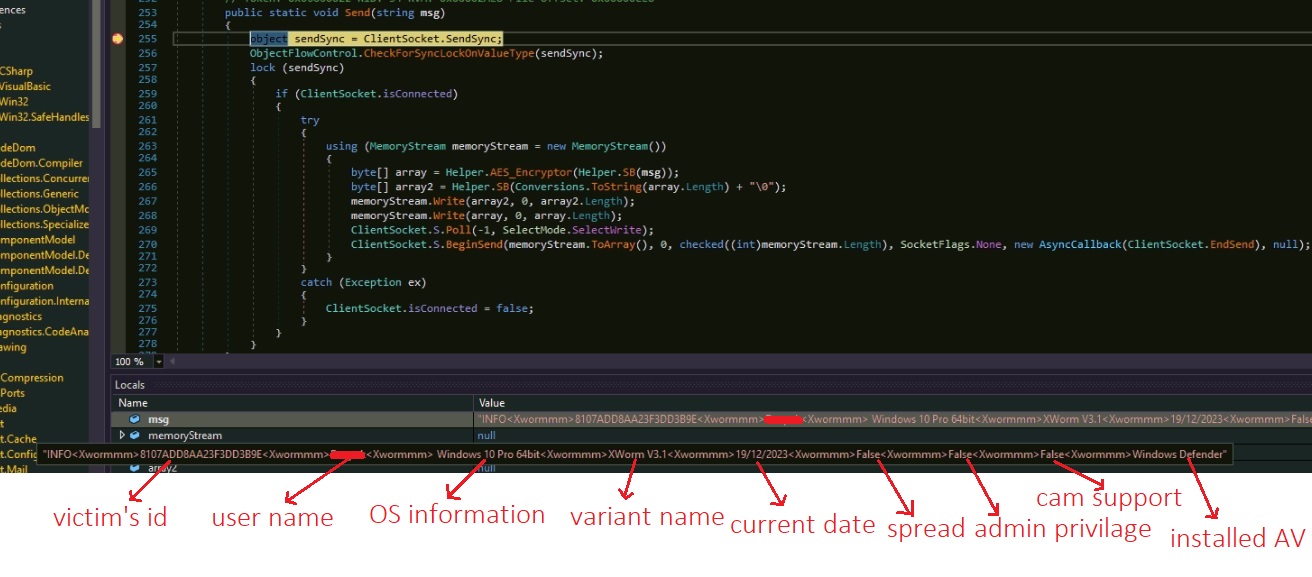Click isConnected on line 259
Image resolution: width=1312 pixels, height=577 pixels.
click(x=417, y=94)
